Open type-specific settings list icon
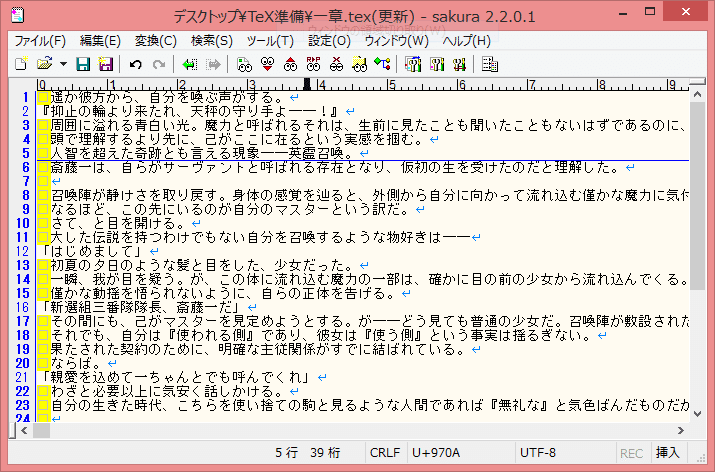 click(413, 64)
